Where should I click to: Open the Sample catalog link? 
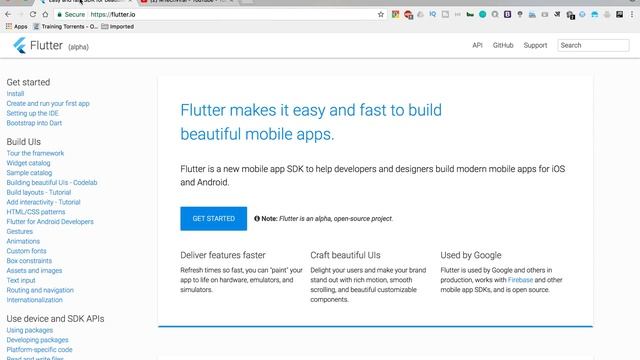[x=29, y=173]
